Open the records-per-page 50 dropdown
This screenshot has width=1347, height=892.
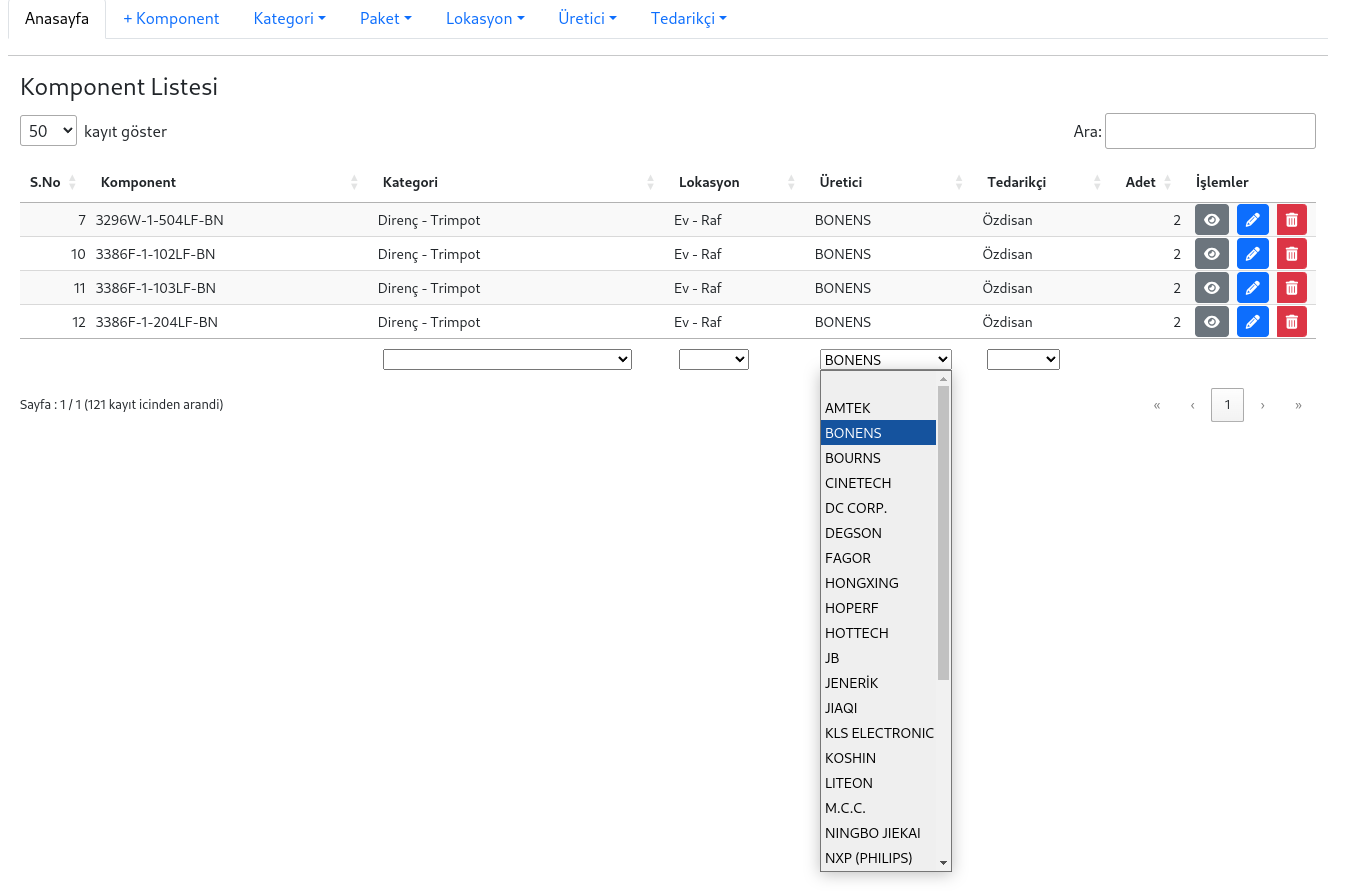(48, 130)
